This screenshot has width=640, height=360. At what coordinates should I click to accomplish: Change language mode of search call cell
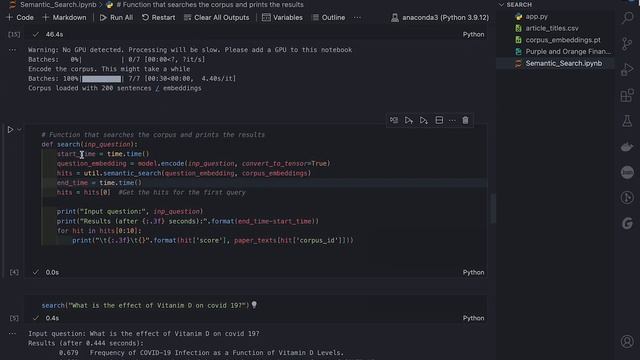(x=473, y=318)
